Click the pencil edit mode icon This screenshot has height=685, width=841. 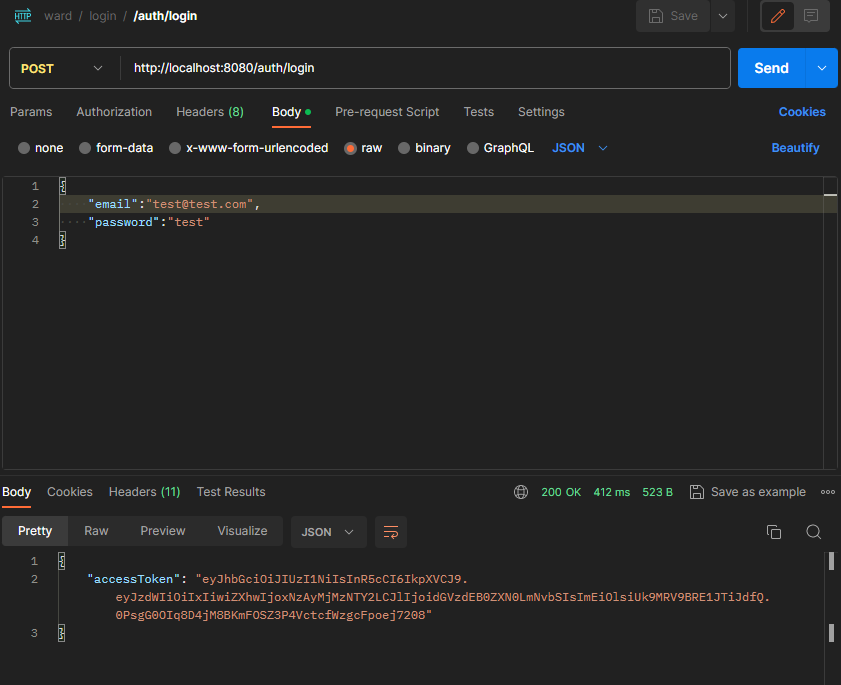tap(778, 16)
